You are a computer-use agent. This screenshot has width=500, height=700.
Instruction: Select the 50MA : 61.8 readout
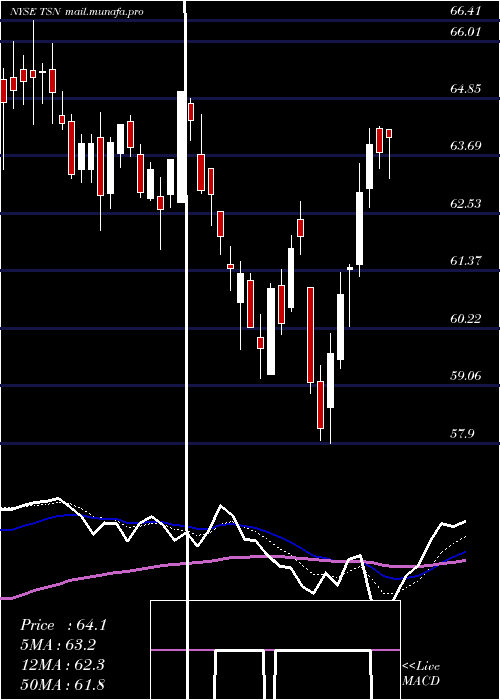[x=62, y=684]
